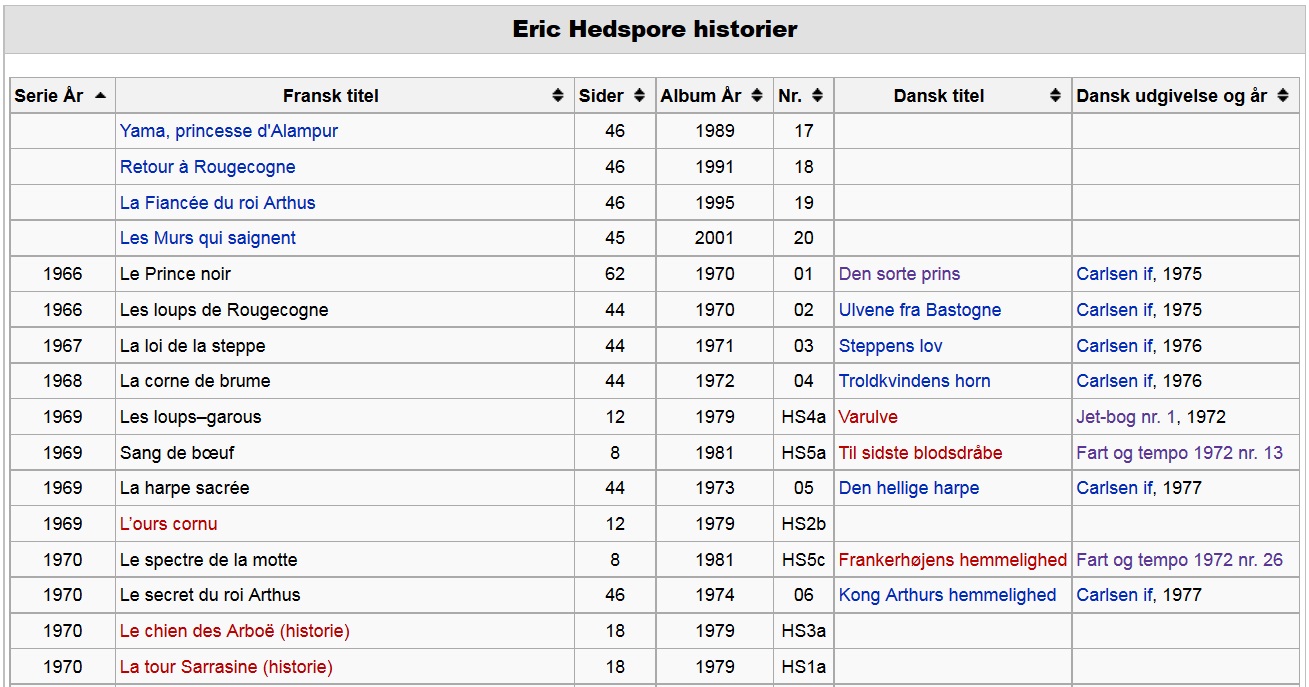Sort table by Serie År column arrow
Screen dimensions: 1309x687
tap(100, 96)
